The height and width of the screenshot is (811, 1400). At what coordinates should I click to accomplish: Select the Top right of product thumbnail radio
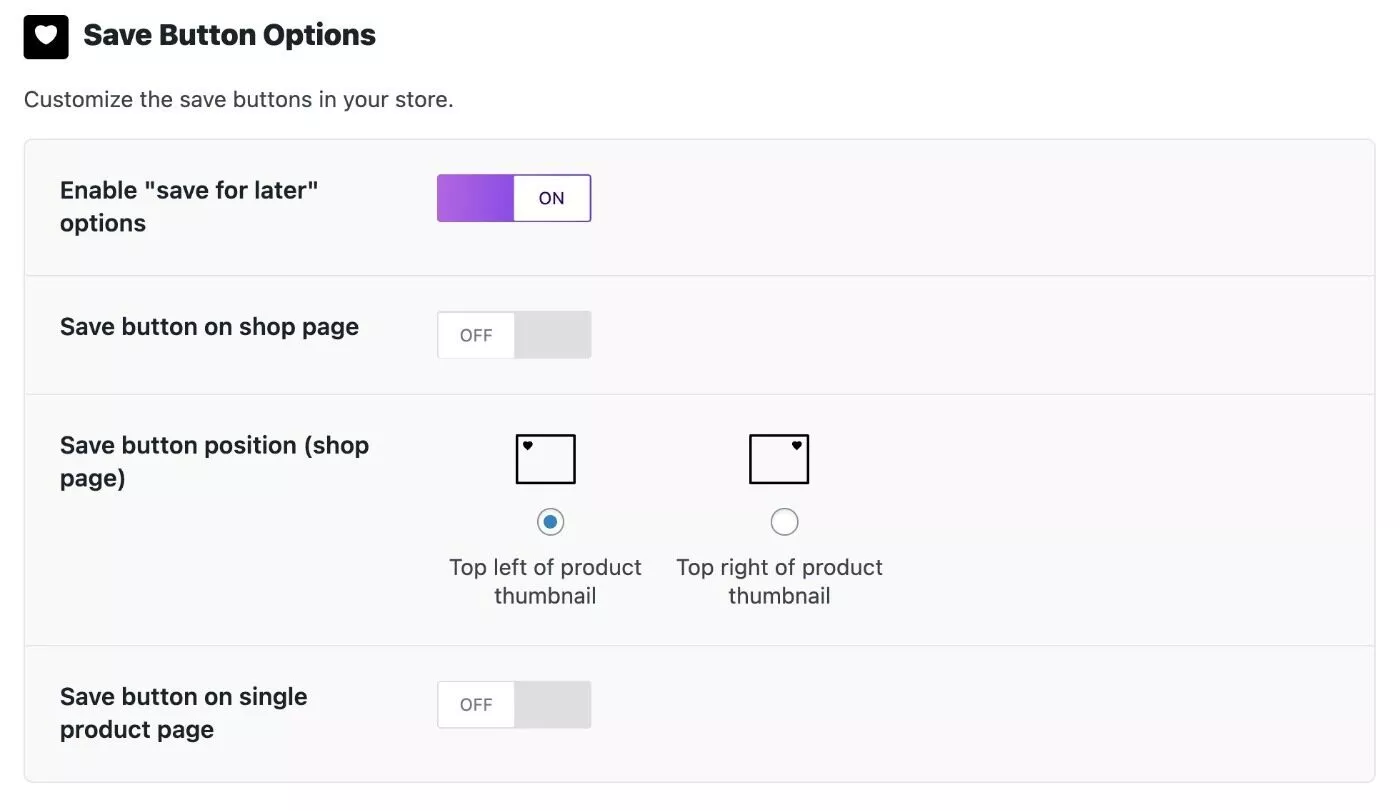[x=784, y=522]
